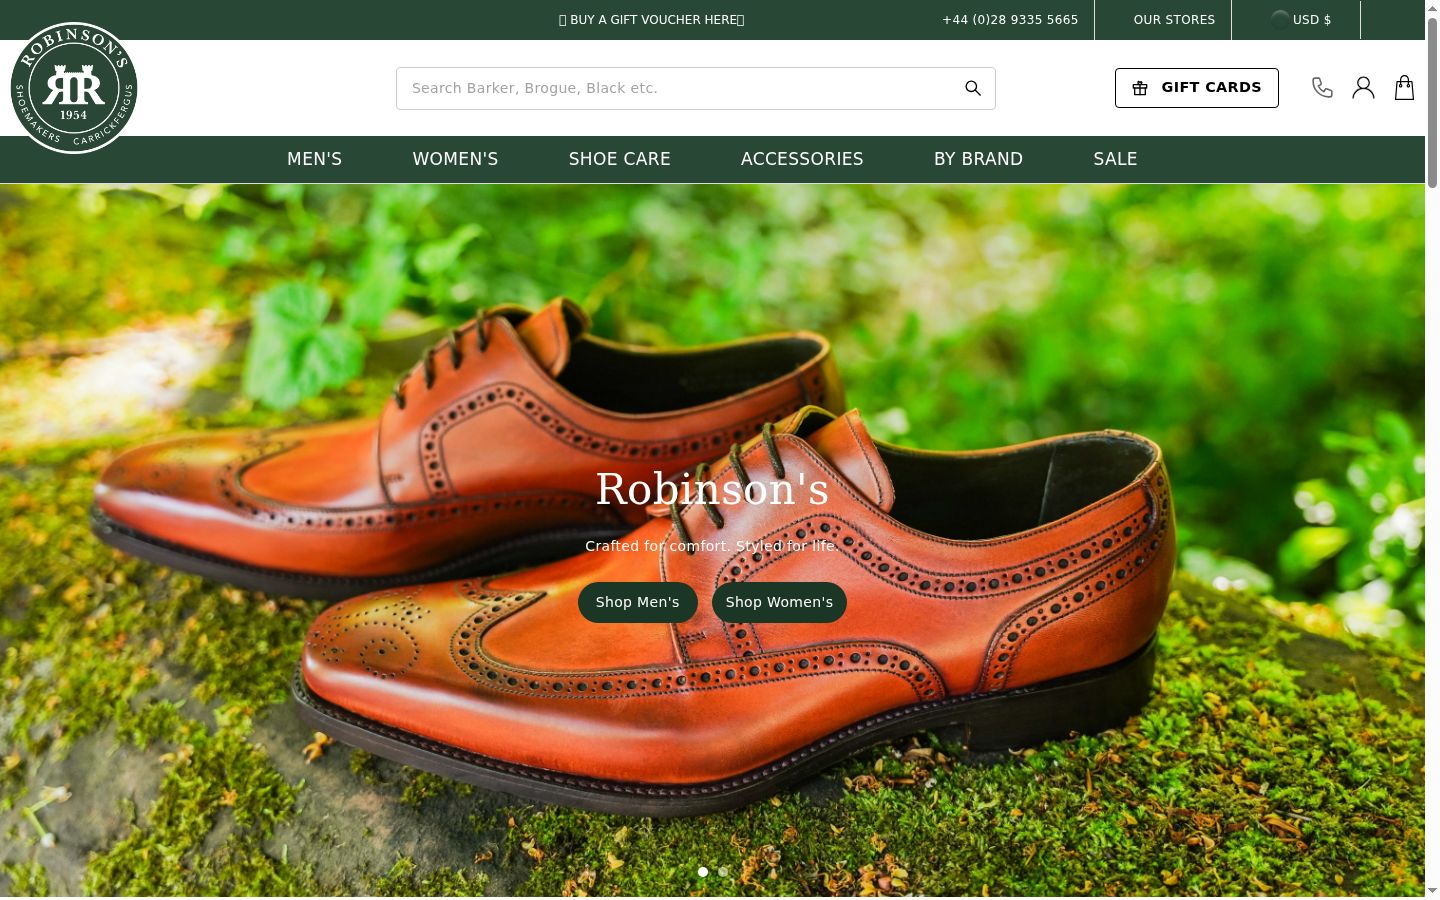
Task: Open the Shoe Care menu
Action: (x=620, y=159)
